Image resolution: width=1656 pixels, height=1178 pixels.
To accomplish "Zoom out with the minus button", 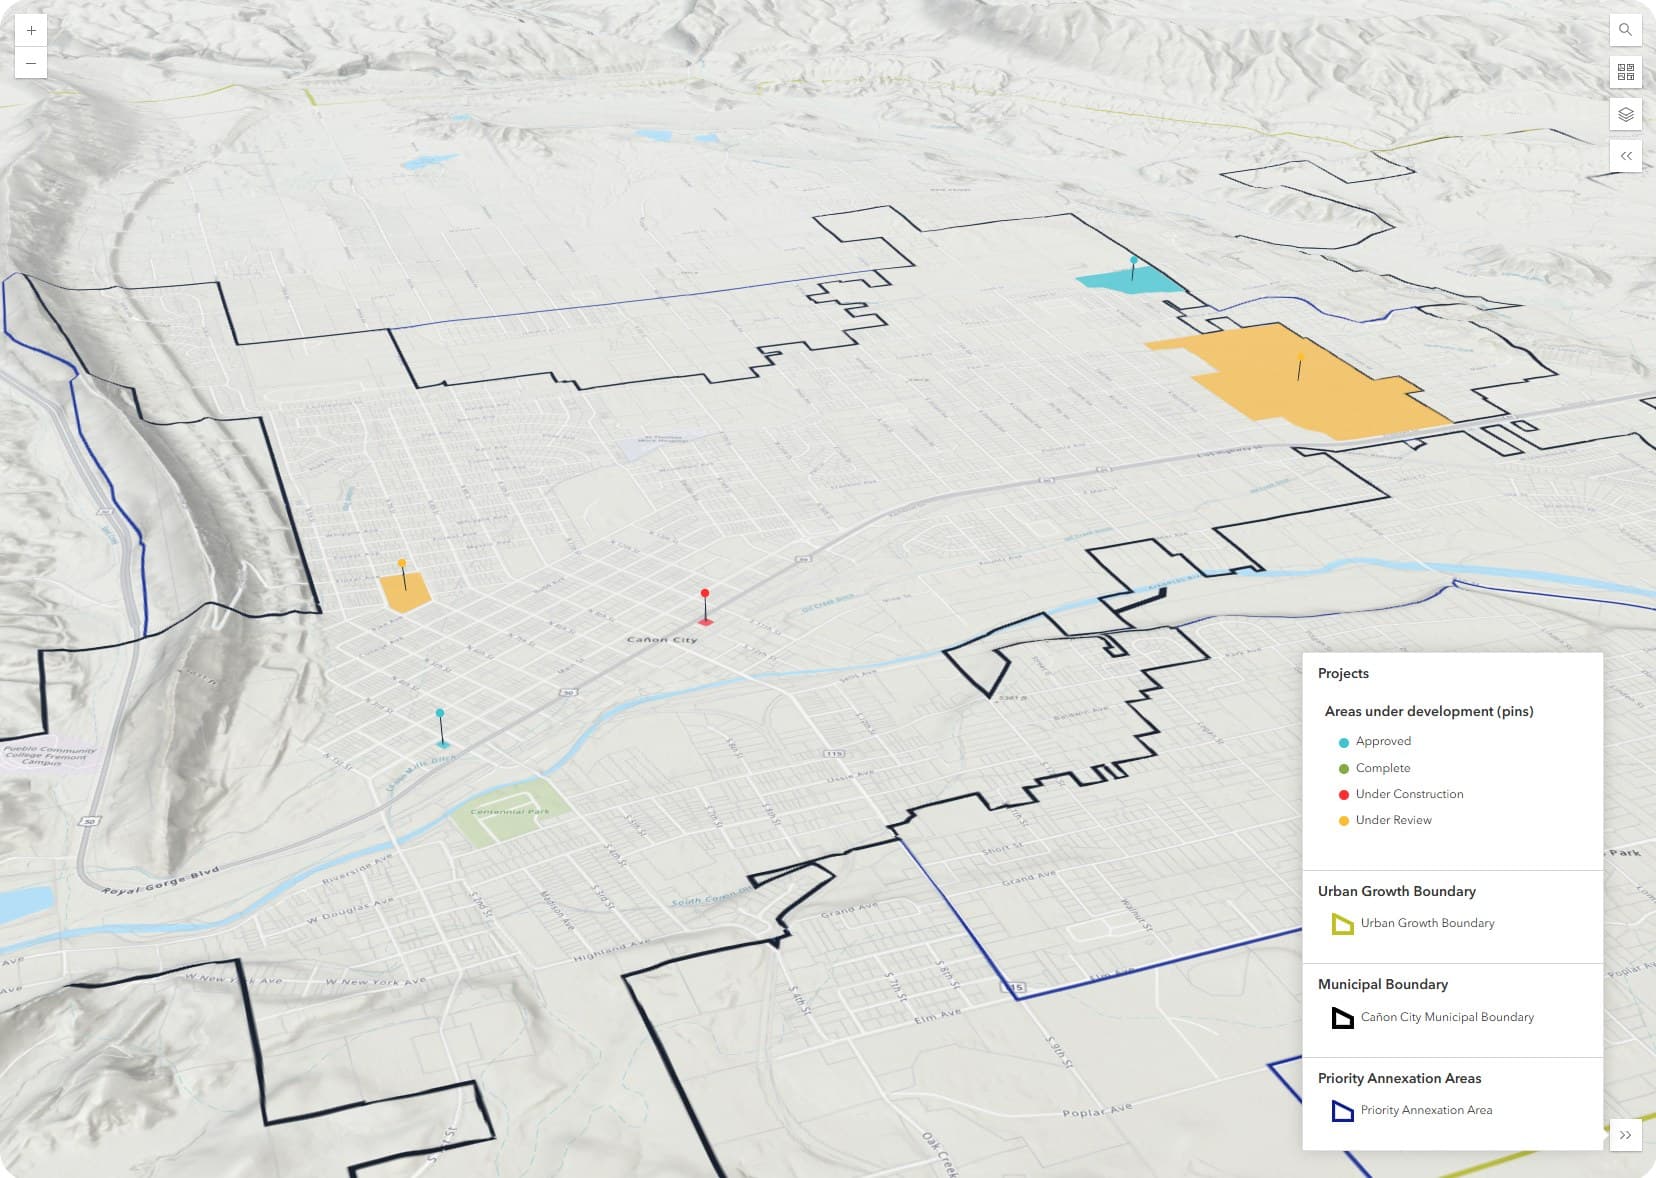I will click(31, 63).
